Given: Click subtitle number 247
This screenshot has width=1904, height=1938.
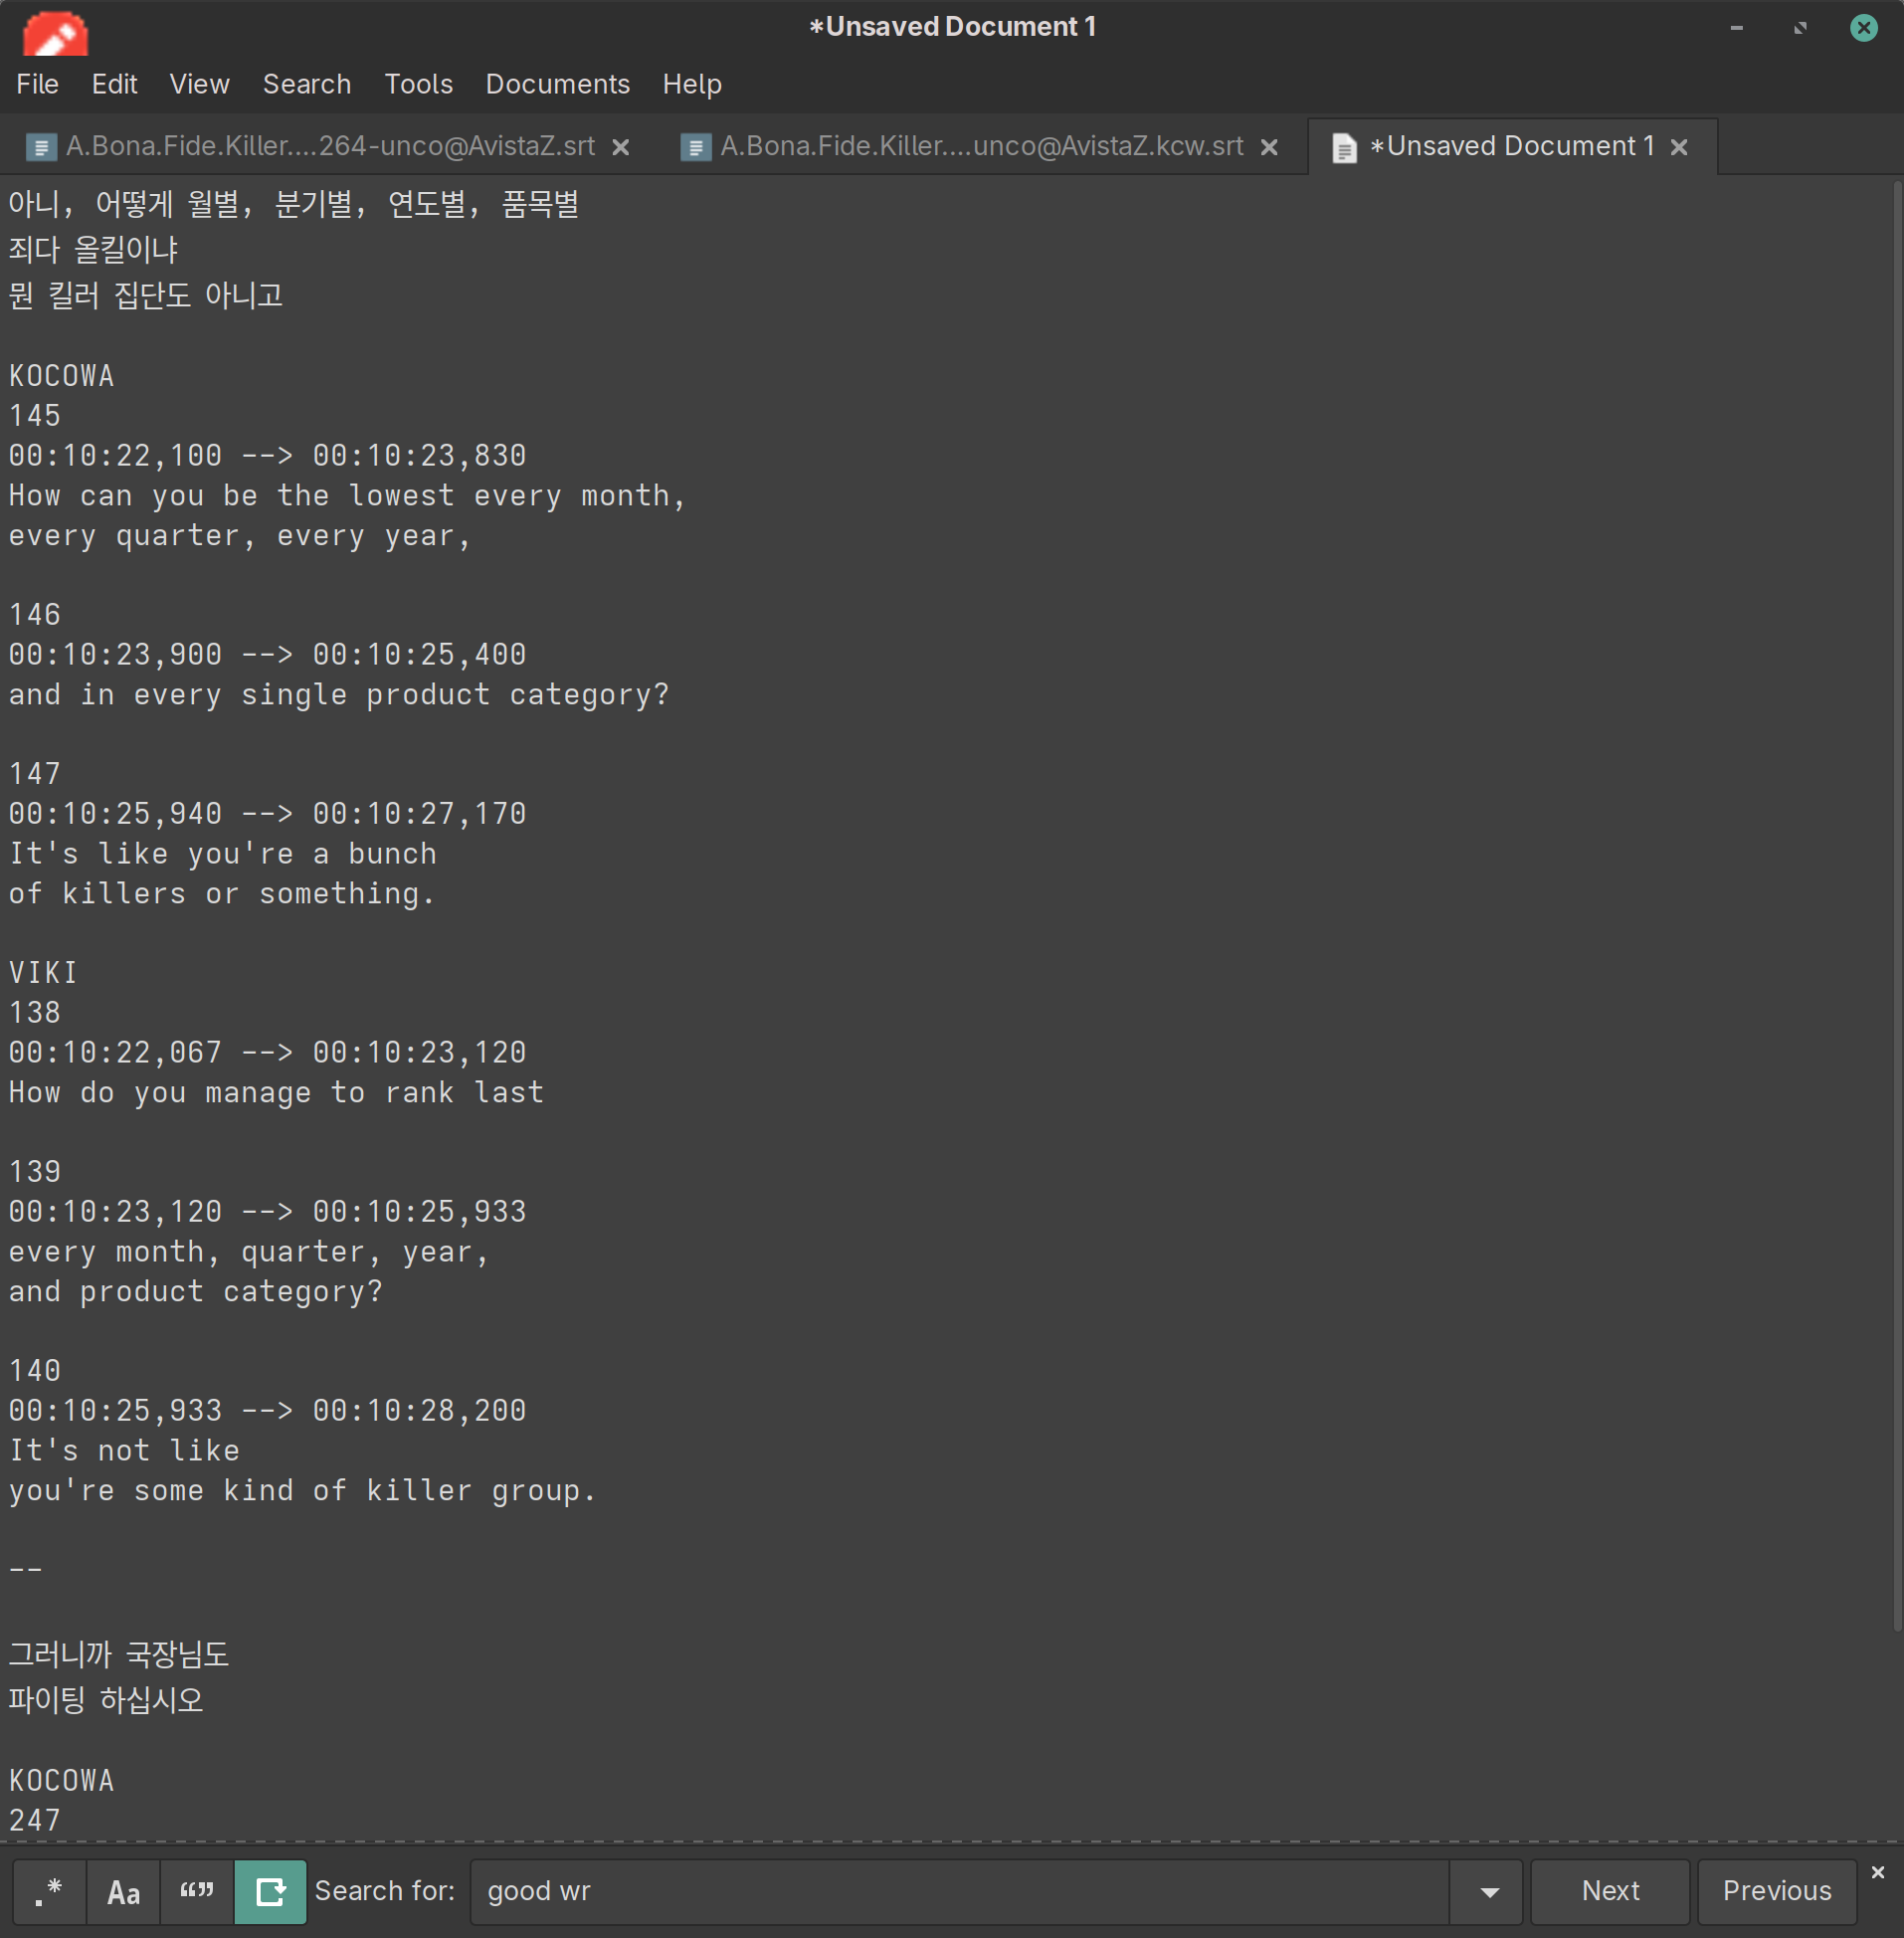Looking at the screenshot, I should coord(35,1820).
